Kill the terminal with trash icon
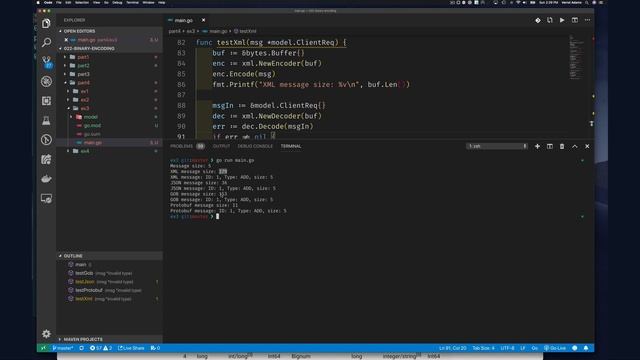The width and height of the screenshot is (640, 360). pyautogui.click(x=562, y=146)
